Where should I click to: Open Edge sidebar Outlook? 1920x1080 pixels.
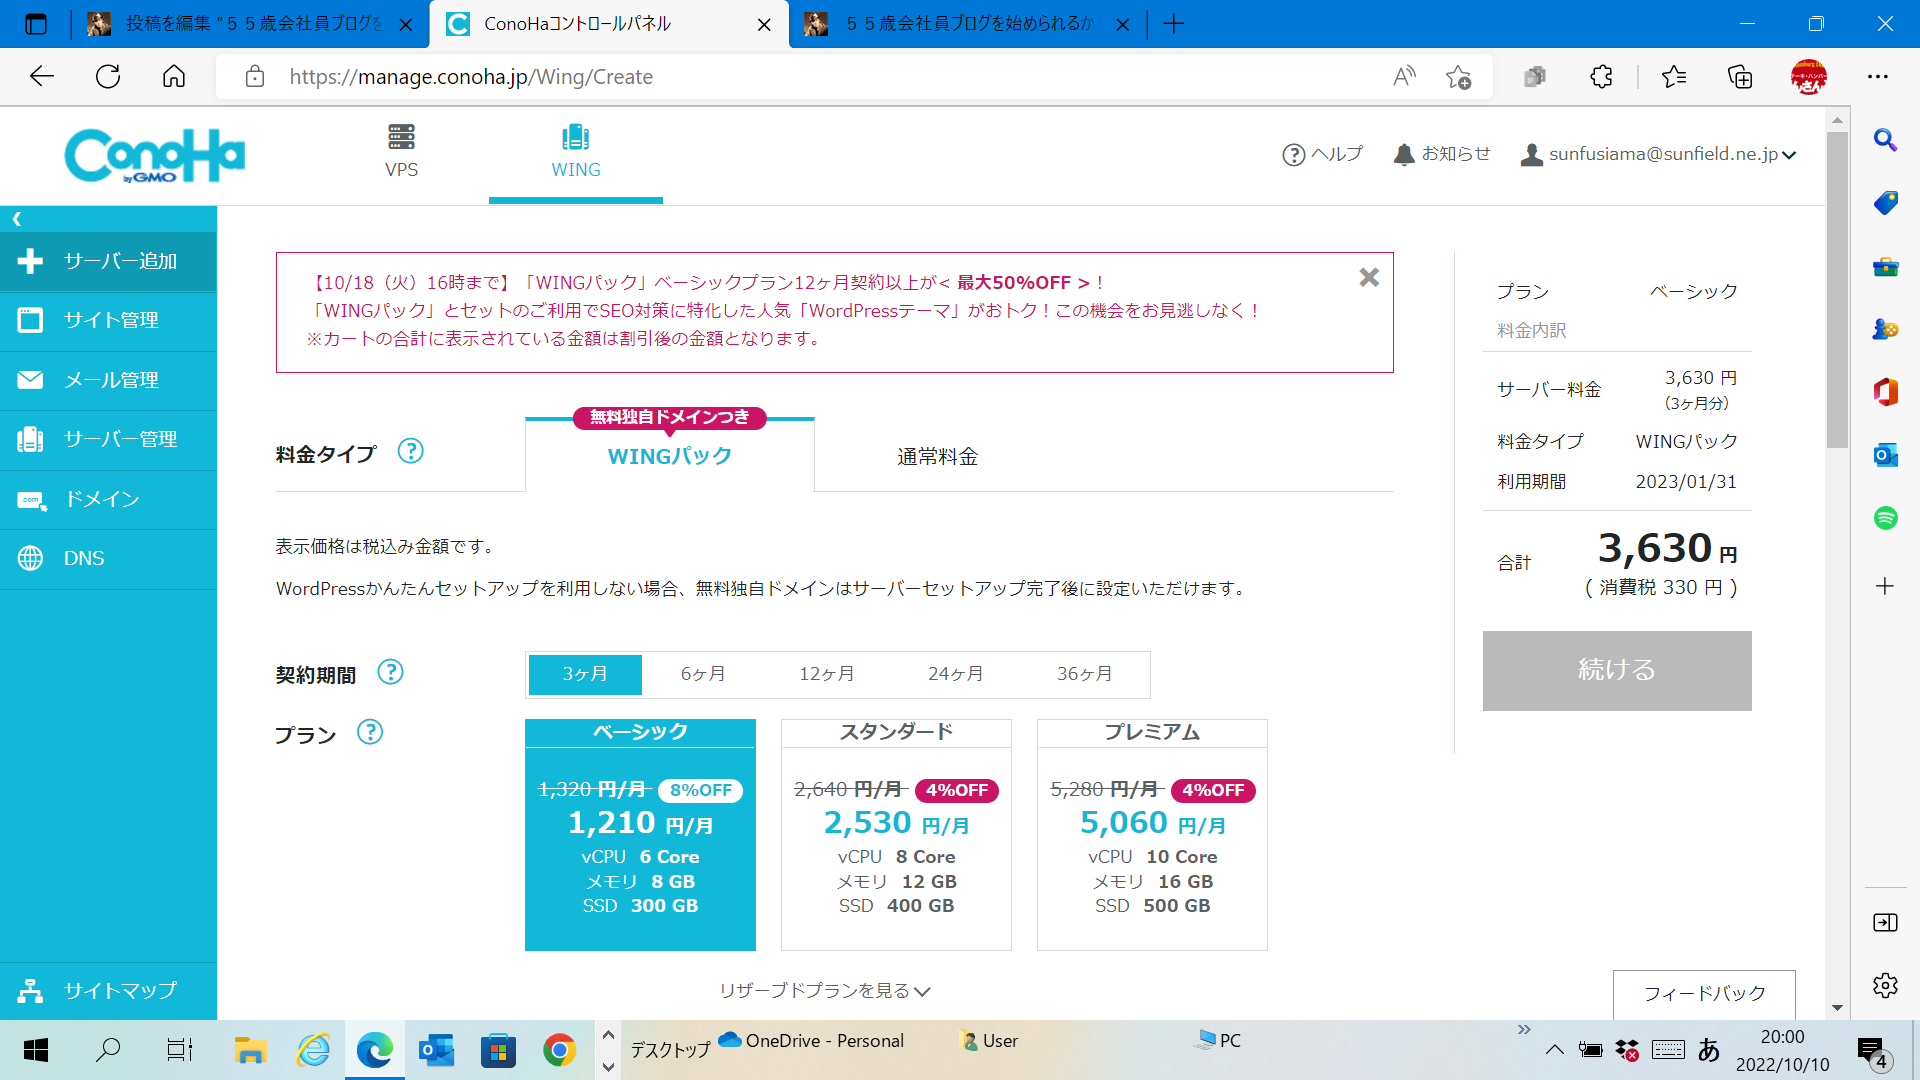[x=1885, y=455]
